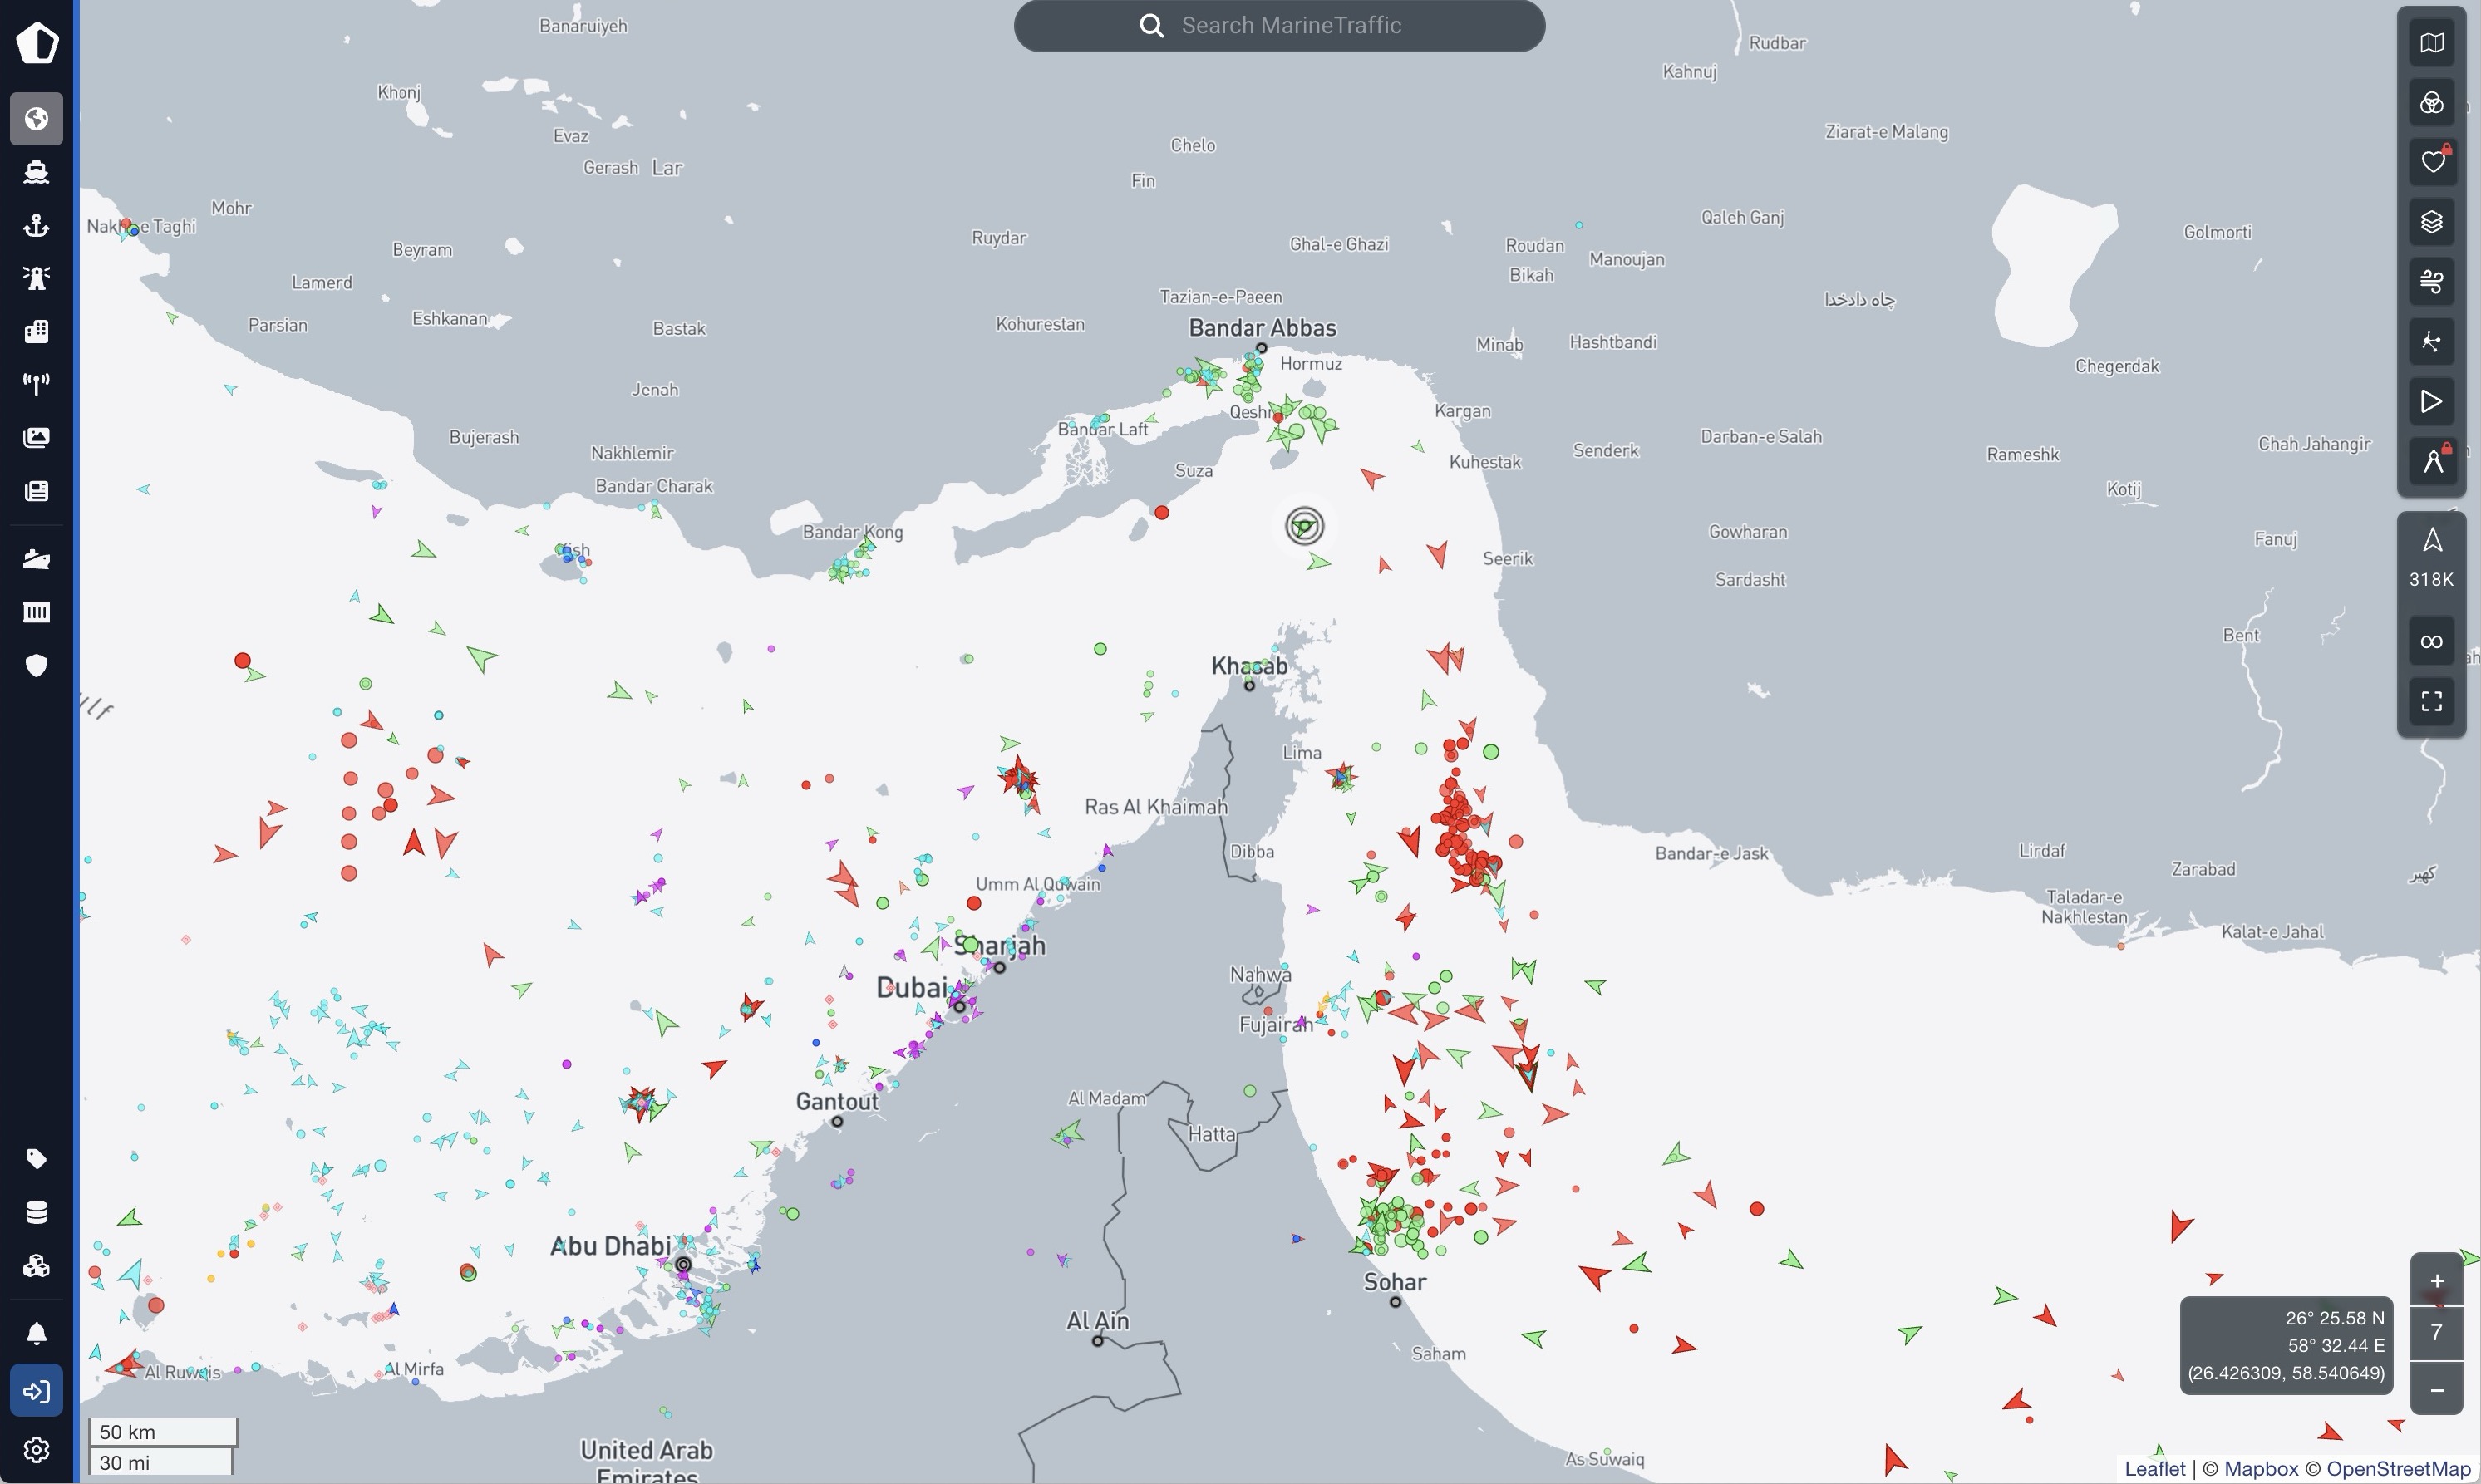This screenshot has height=1484, width=2481.
Task: Open the photos gallery icon
Action: [37, 437]
